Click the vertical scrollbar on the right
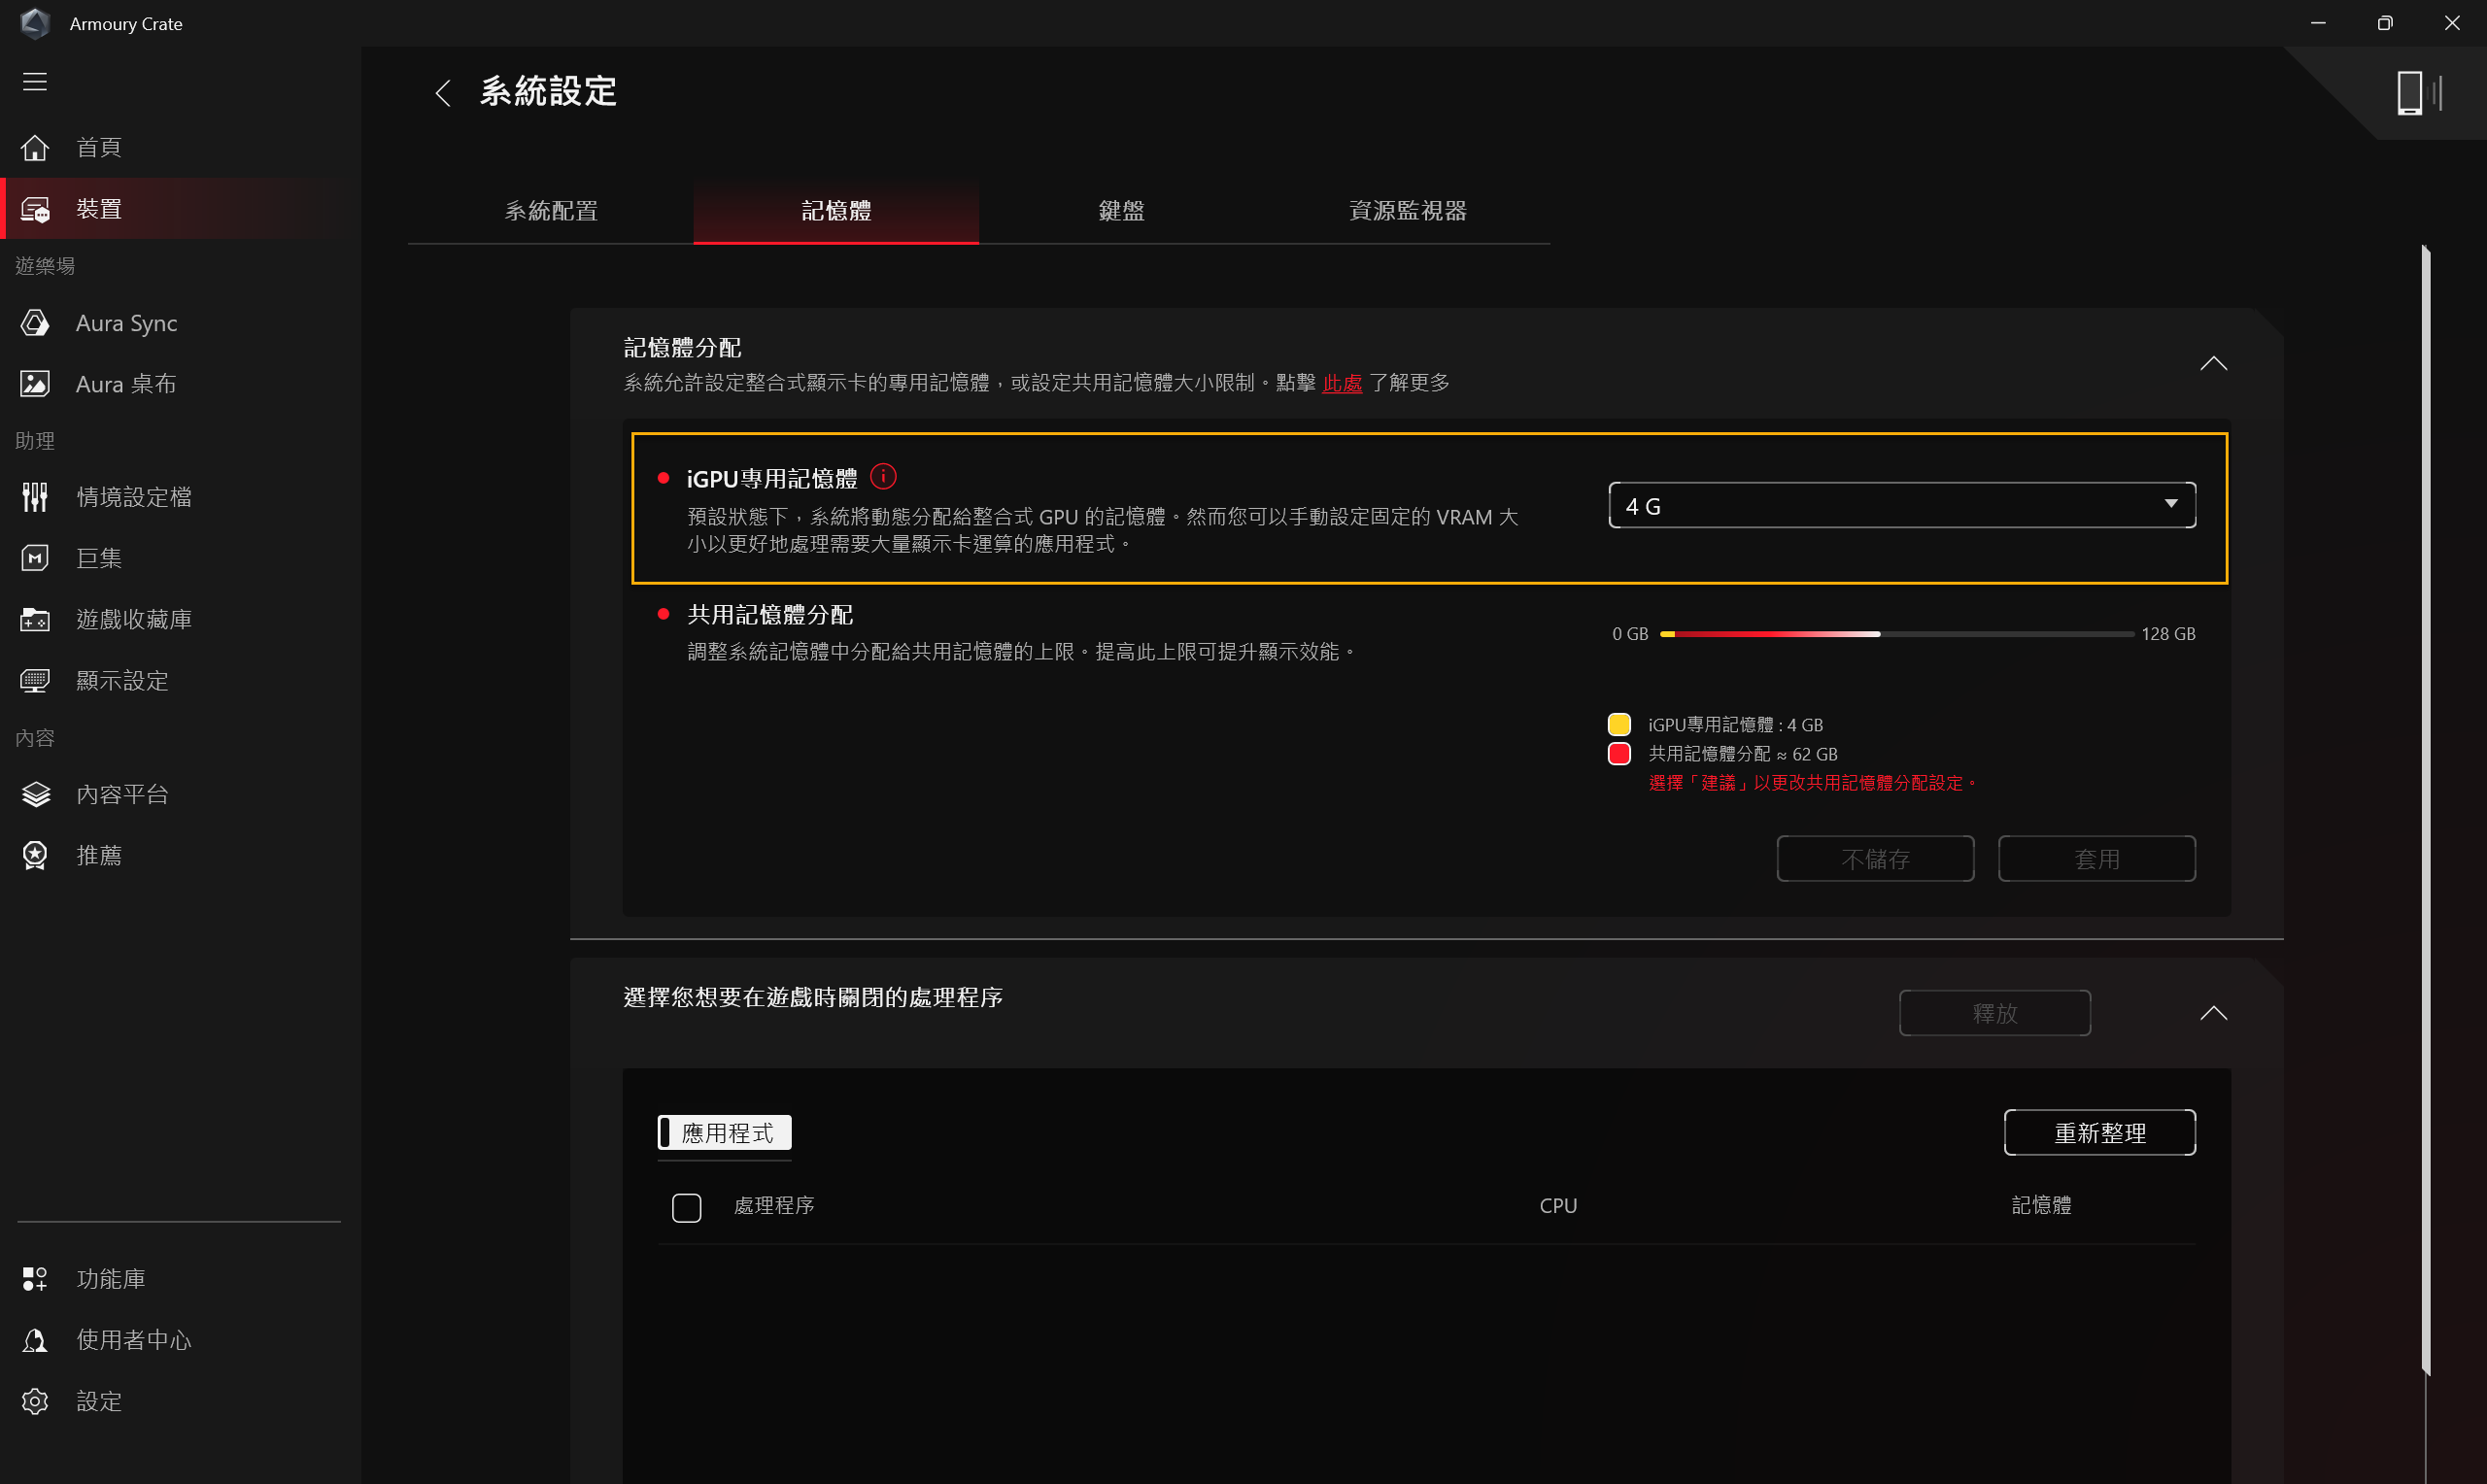 click(x=2425, y=810)
